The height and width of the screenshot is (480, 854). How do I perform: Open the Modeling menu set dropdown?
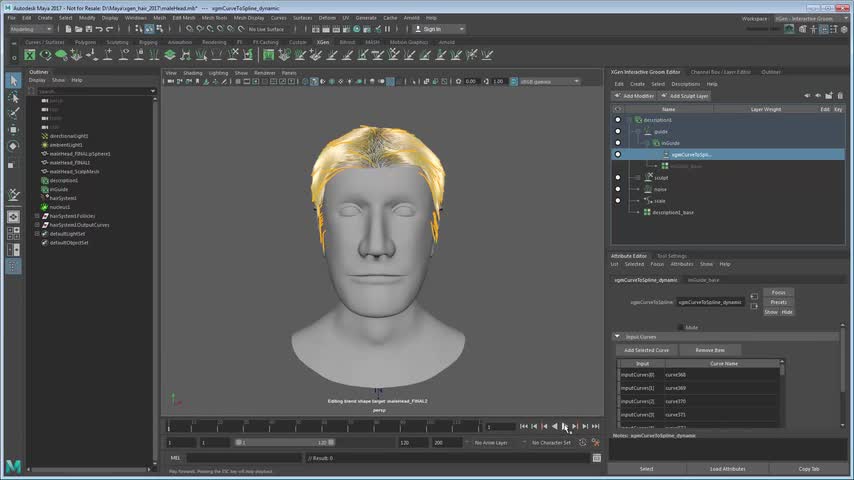[x=30, y=29]
